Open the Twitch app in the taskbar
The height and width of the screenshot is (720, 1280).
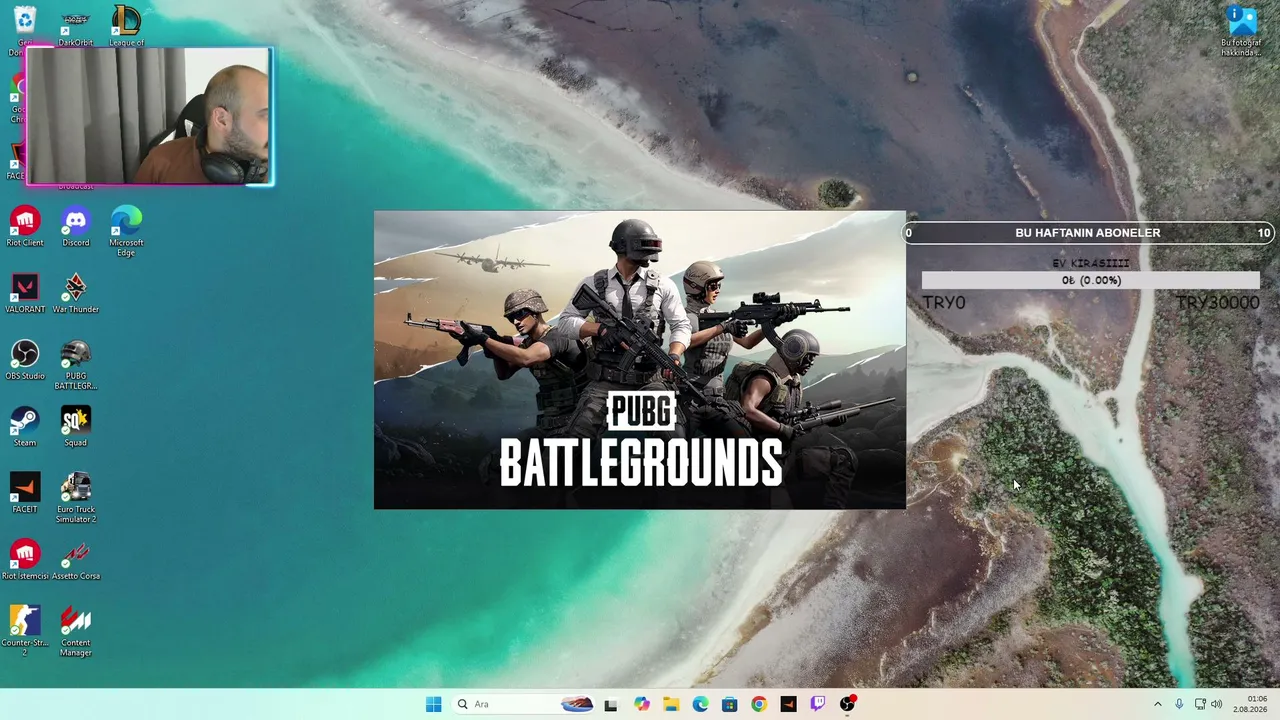click(x=818, y=704)
